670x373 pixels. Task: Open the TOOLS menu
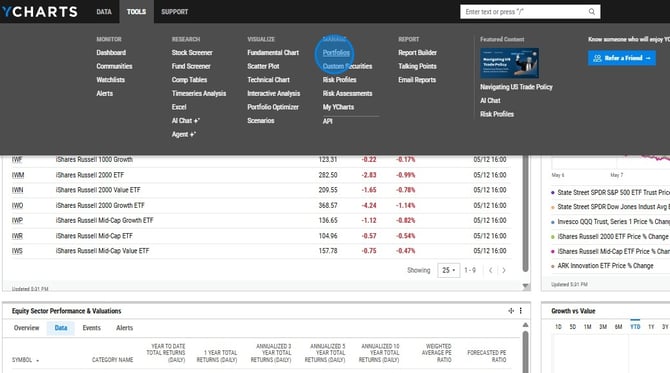point(136,12)
